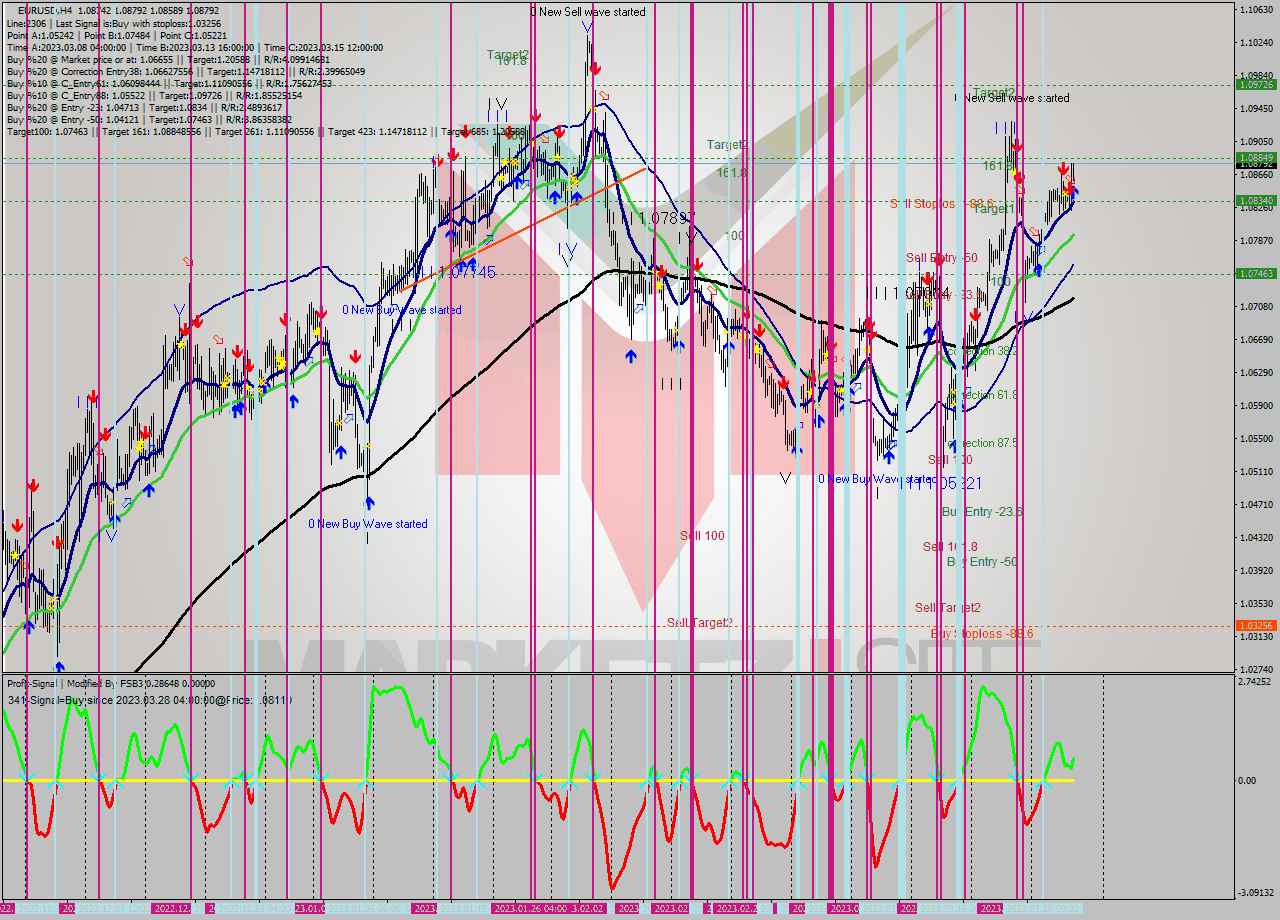Click the 'Sell Entry -50' chart label
This screenshot has width=1280, height=920.
[941, 258]
